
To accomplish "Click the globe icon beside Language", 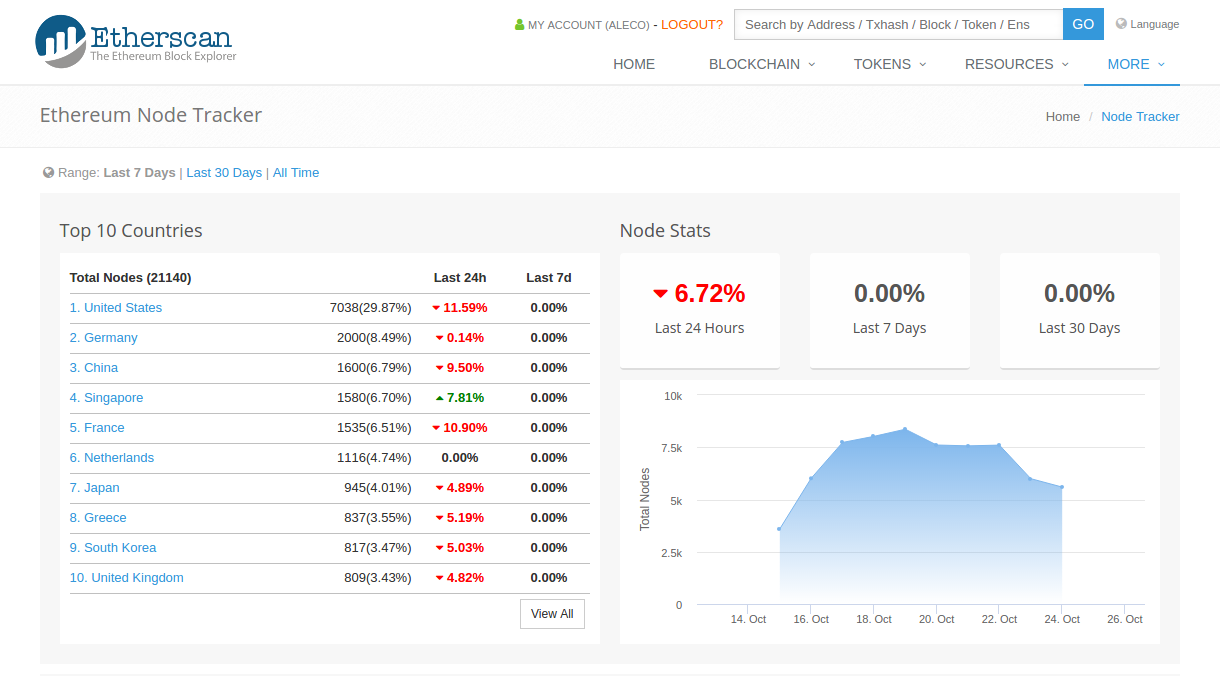I will (x=1121, y=24).
